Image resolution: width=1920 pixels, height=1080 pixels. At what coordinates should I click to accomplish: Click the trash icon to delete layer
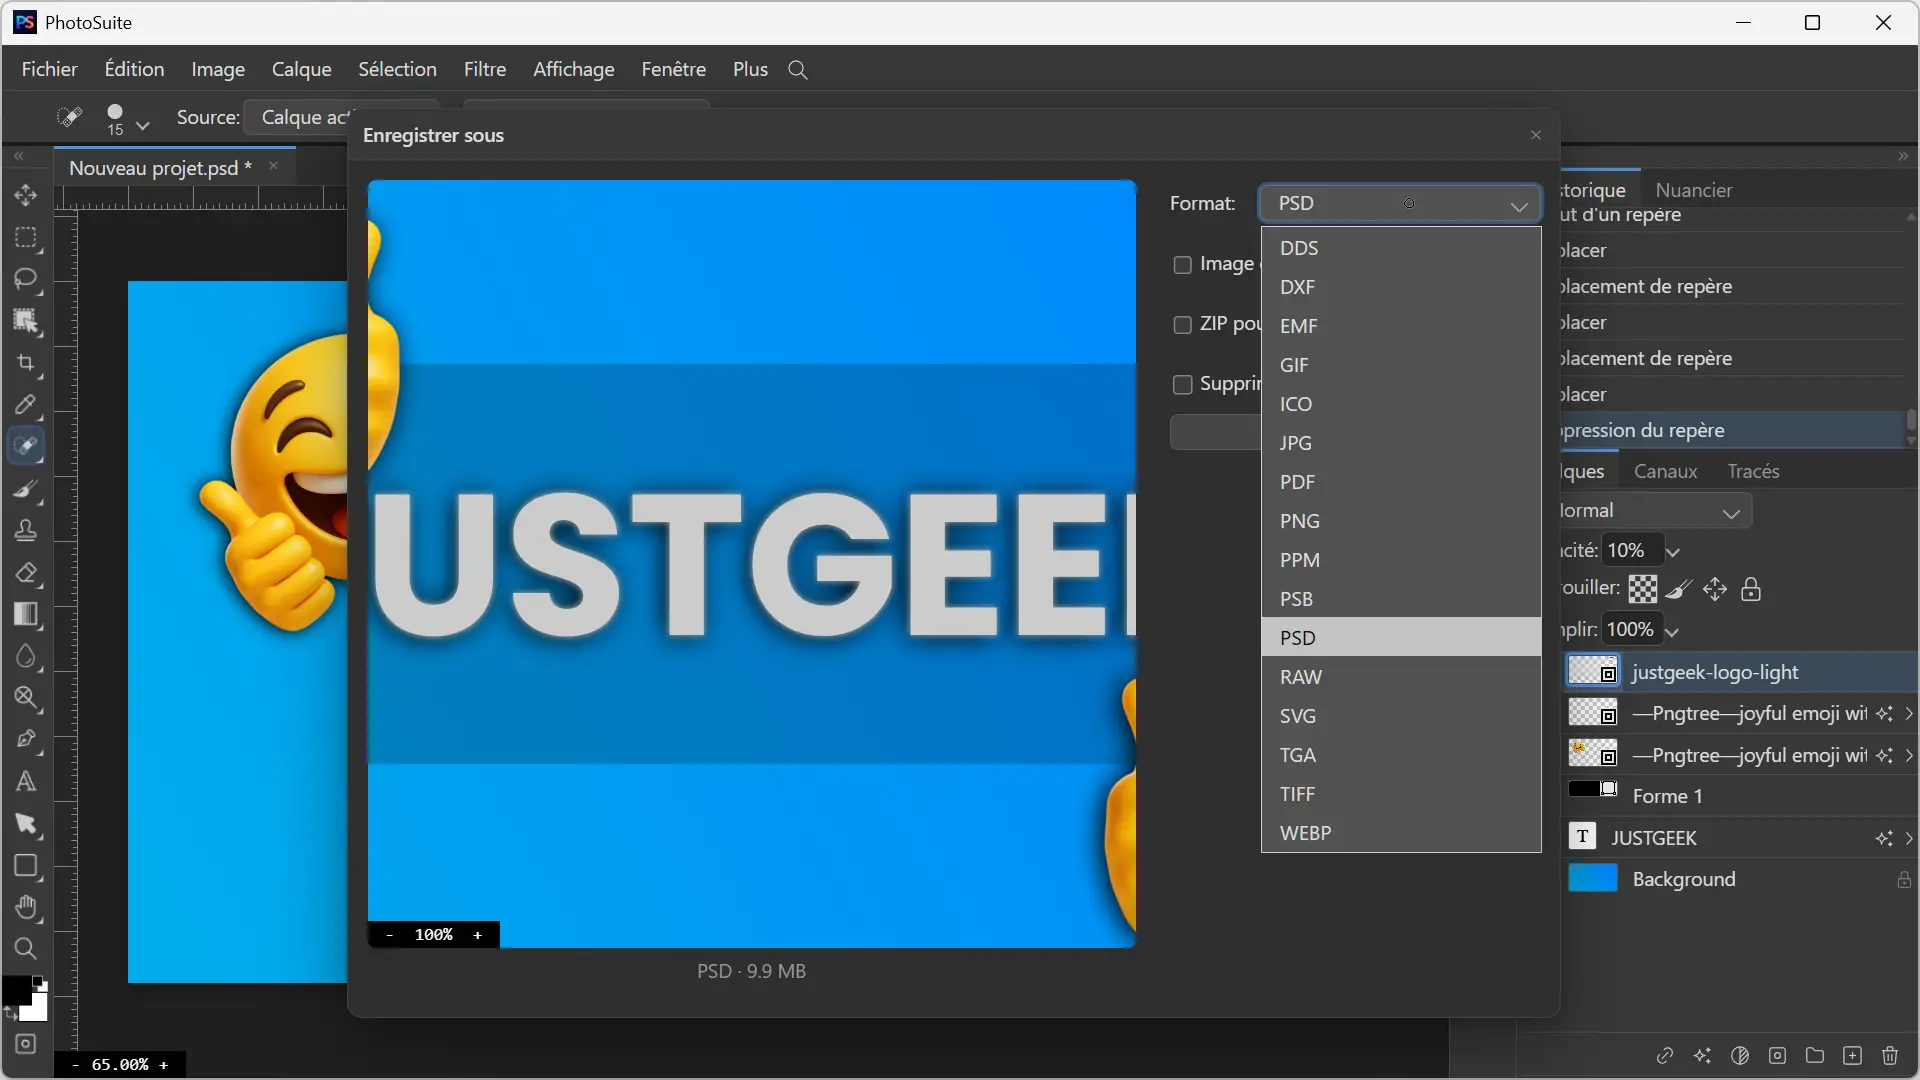tap(1890, 1055)
